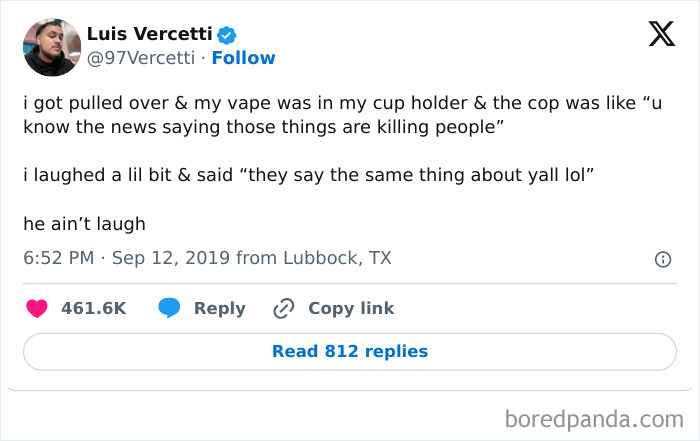Click the chain link copy icon
The height and width of the screenshot is (441, 700).
click(x=283, y=308)
